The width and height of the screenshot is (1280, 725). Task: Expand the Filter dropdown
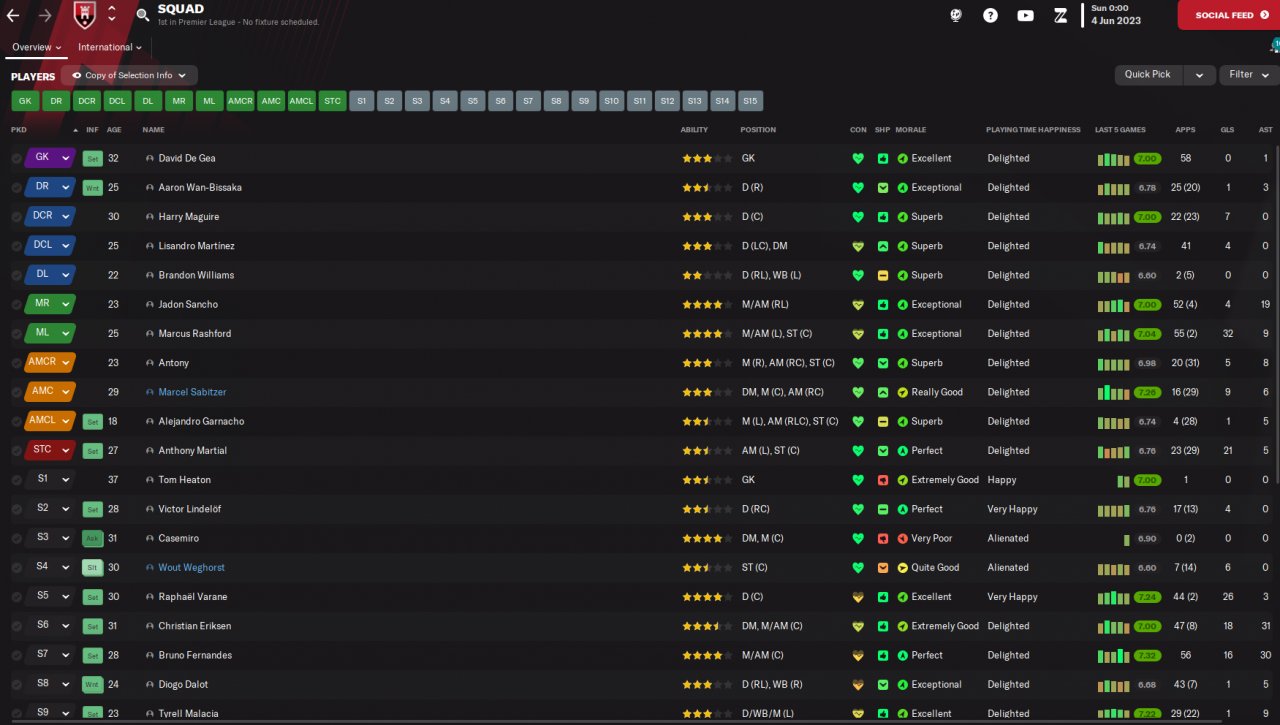pos(1249,75)
